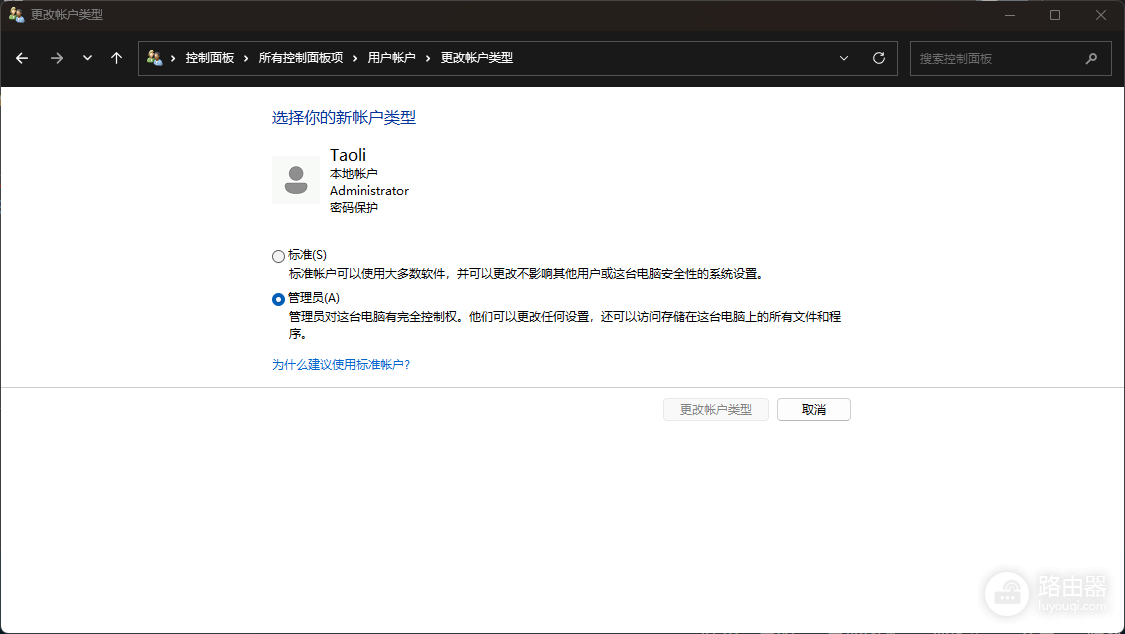Click the 搜索控制面板 search field

[x=1010, y=59]
